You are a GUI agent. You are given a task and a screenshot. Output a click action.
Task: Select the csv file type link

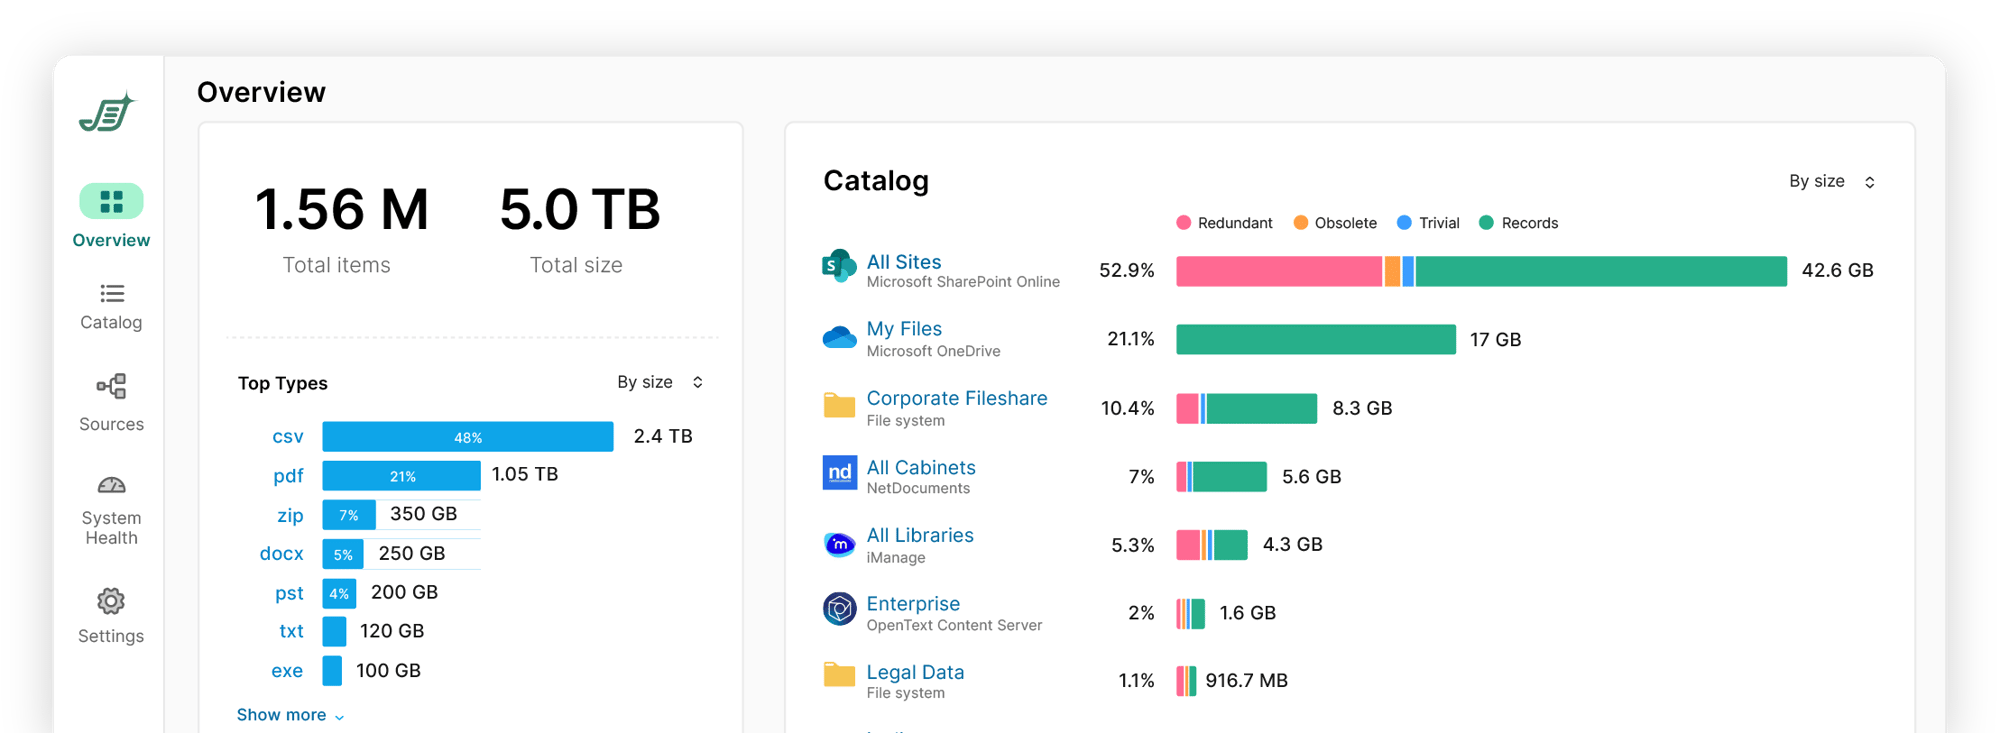[288, 437]
